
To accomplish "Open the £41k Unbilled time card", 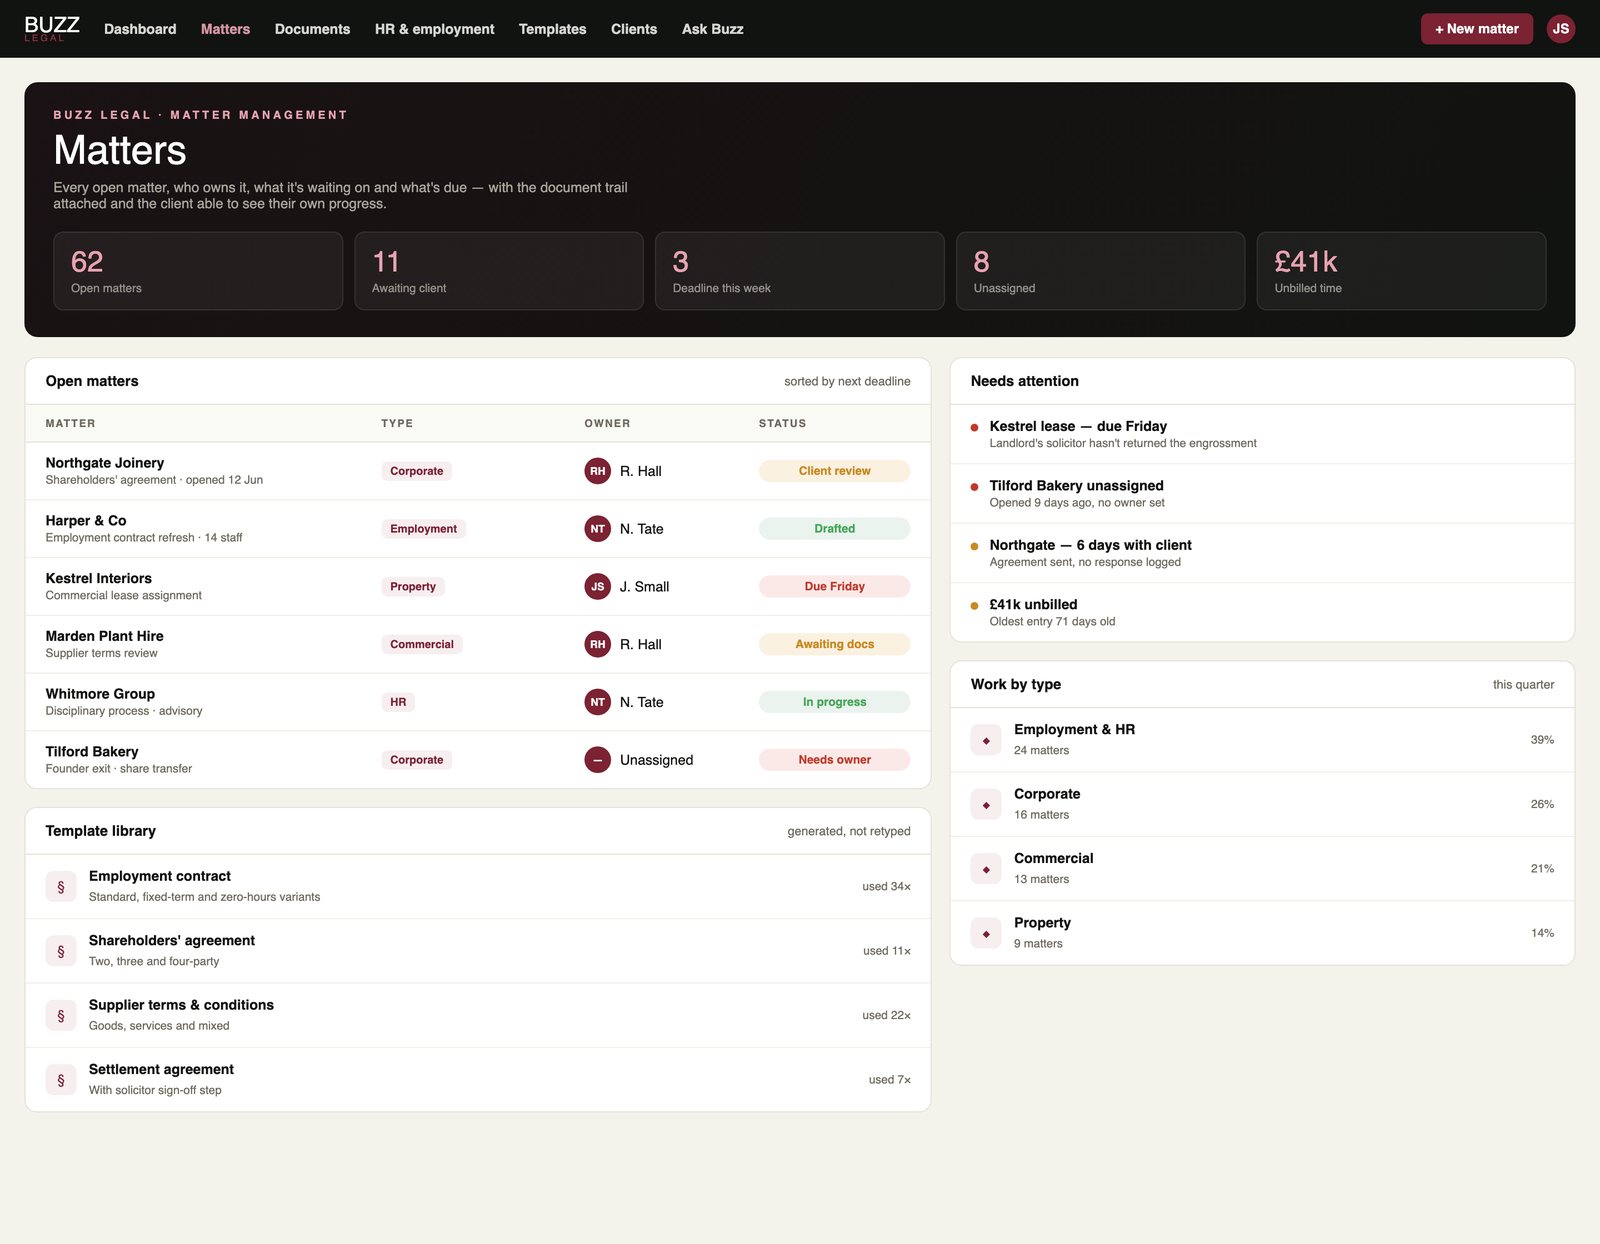I will click(x=1401, y=271).
